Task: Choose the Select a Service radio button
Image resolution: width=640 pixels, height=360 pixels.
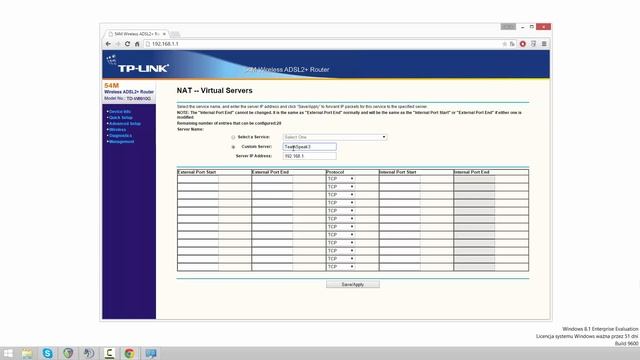Action: (x=233, y=138)
